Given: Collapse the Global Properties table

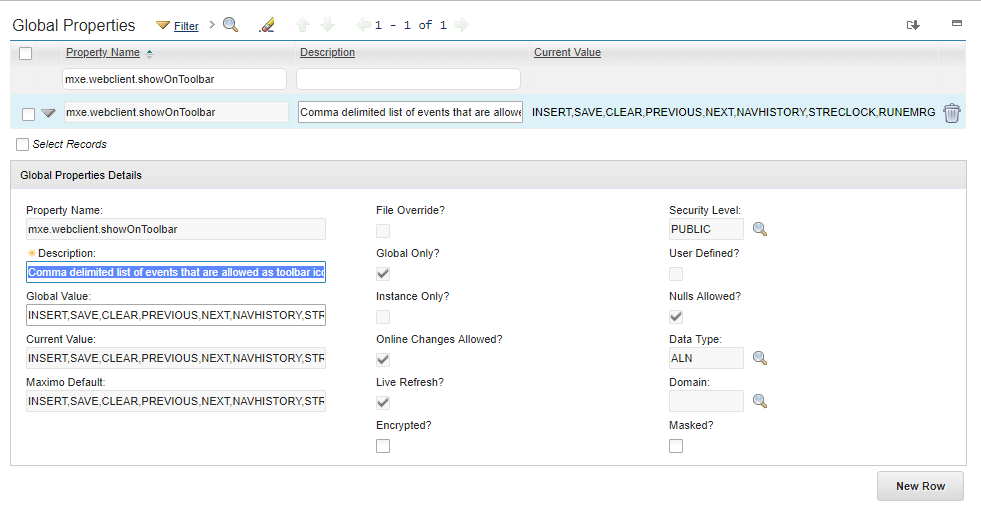Looking at the screenshot, I should (957, 23).
